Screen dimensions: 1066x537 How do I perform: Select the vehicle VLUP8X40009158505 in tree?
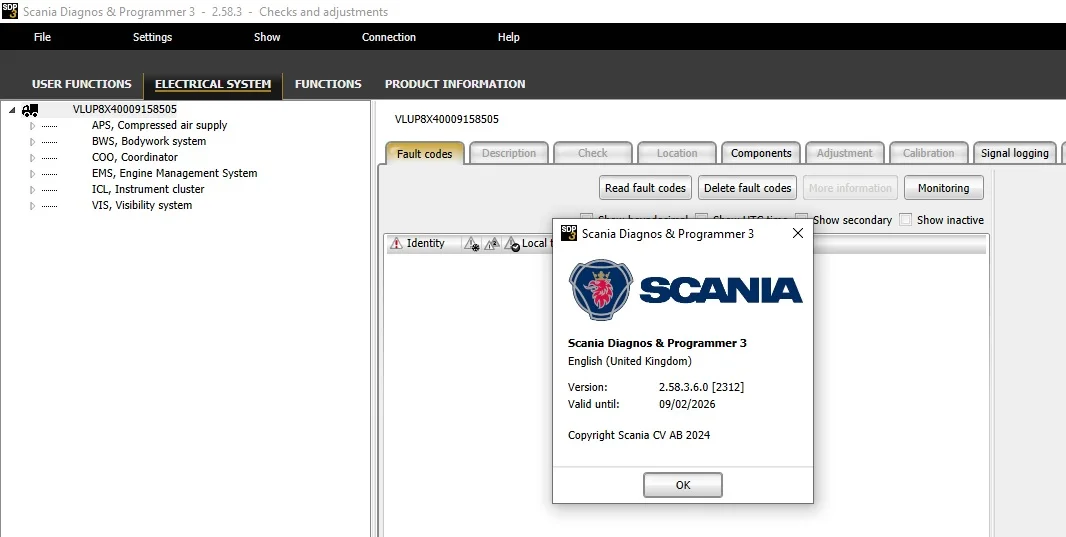[124, 109]
